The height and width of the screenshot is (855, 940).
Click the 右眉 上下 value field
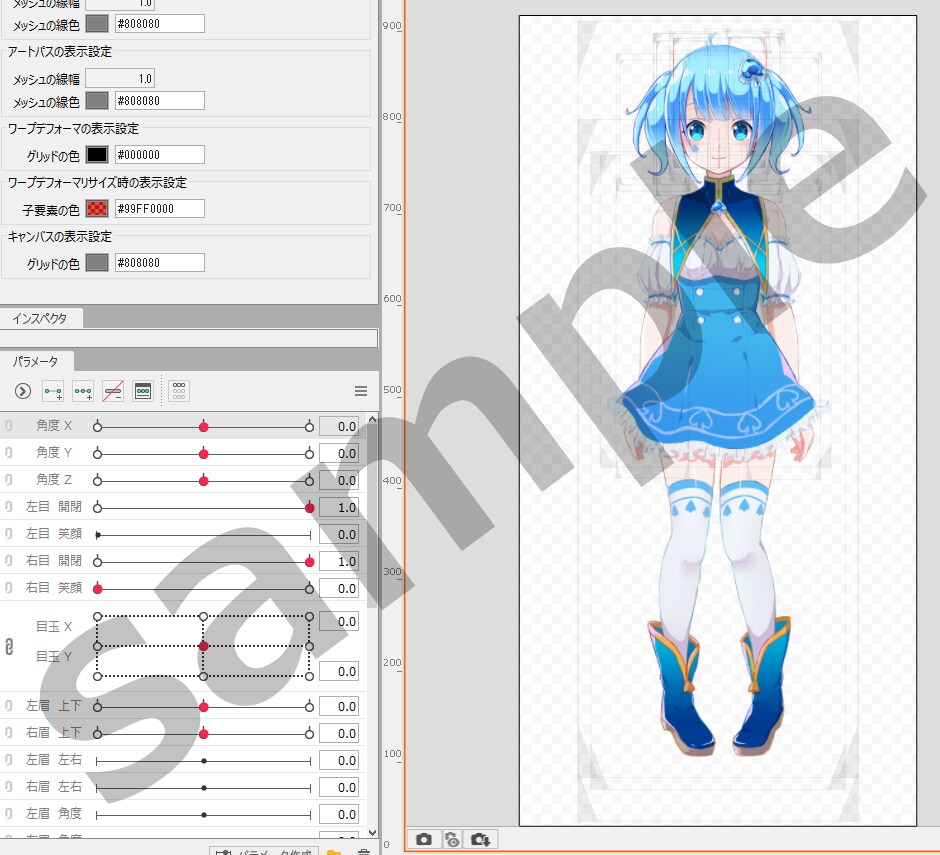click(339, 733)
